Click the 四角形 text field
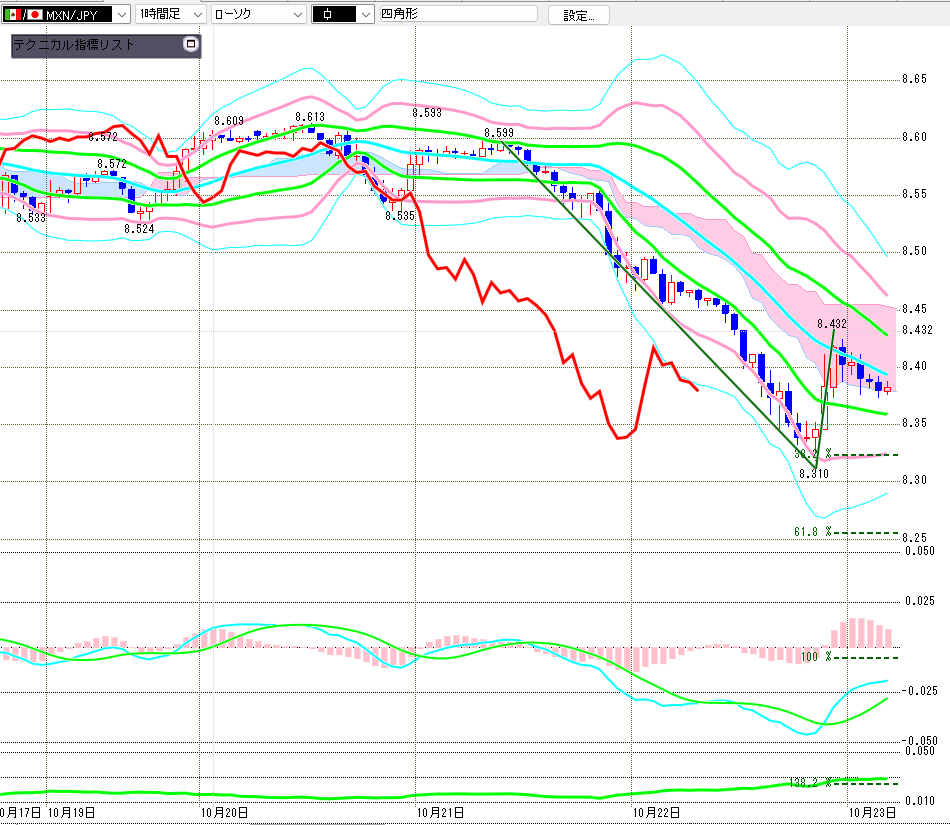Viewport: 950px width, 825px height. 458,14
